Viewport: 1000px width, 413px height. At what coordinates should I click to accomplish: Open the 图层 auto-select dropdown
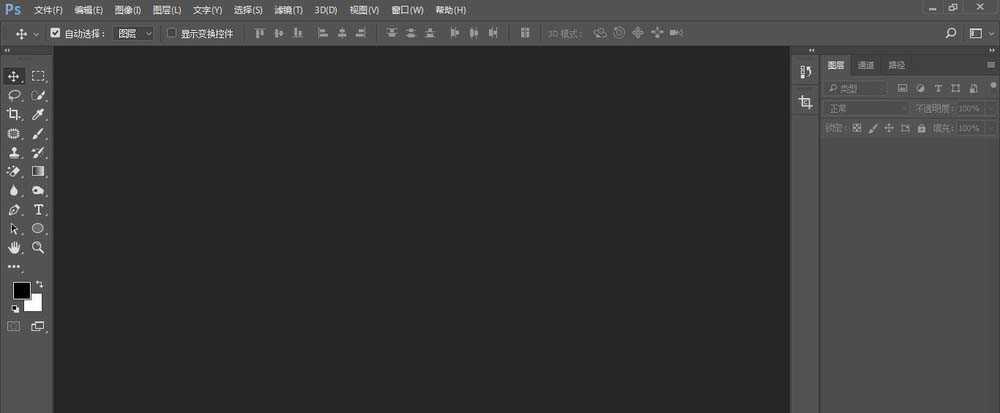point(133,34)
